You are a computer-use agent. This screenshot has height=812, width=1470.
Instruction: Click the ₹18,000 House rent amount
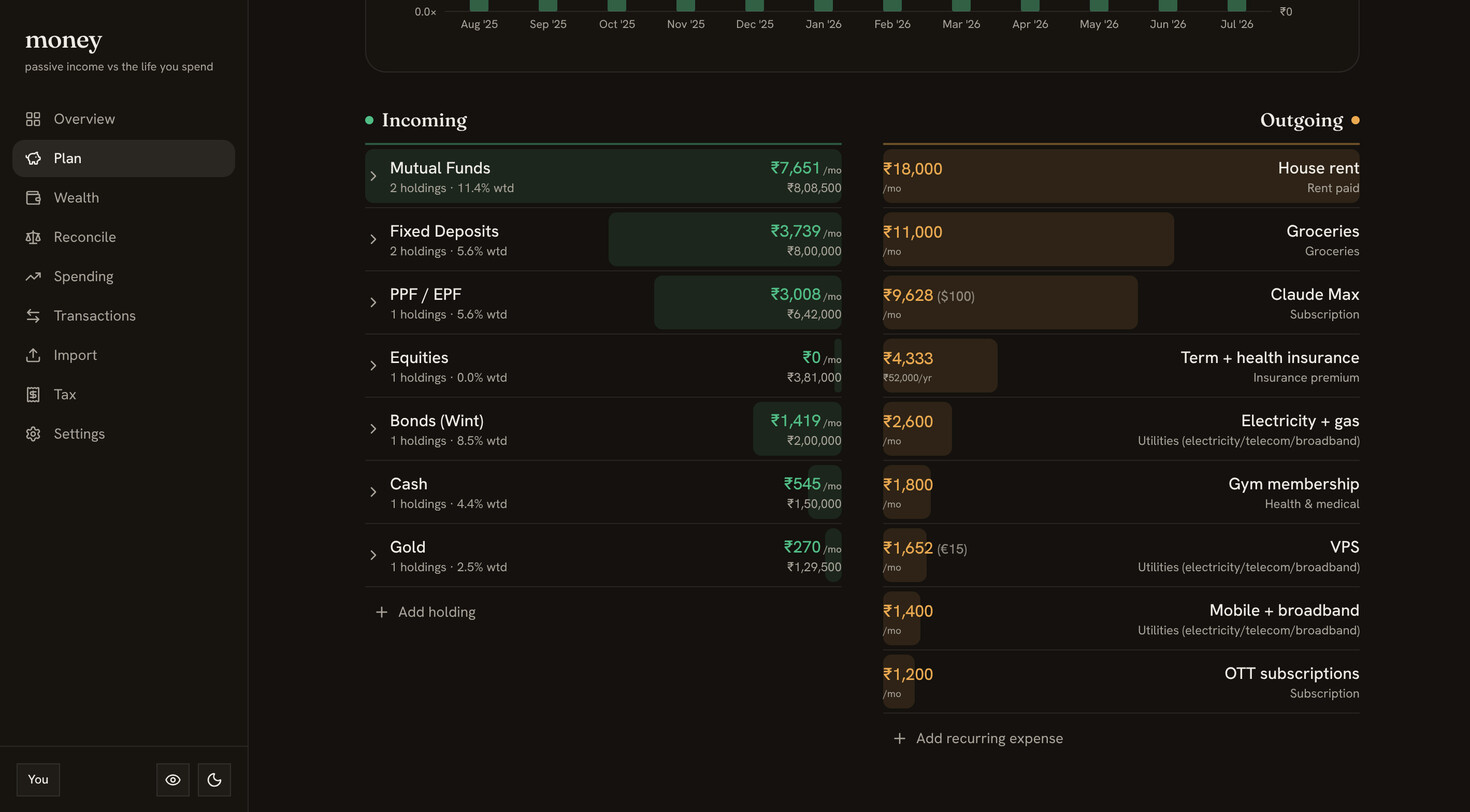click(x=913, y=169)
